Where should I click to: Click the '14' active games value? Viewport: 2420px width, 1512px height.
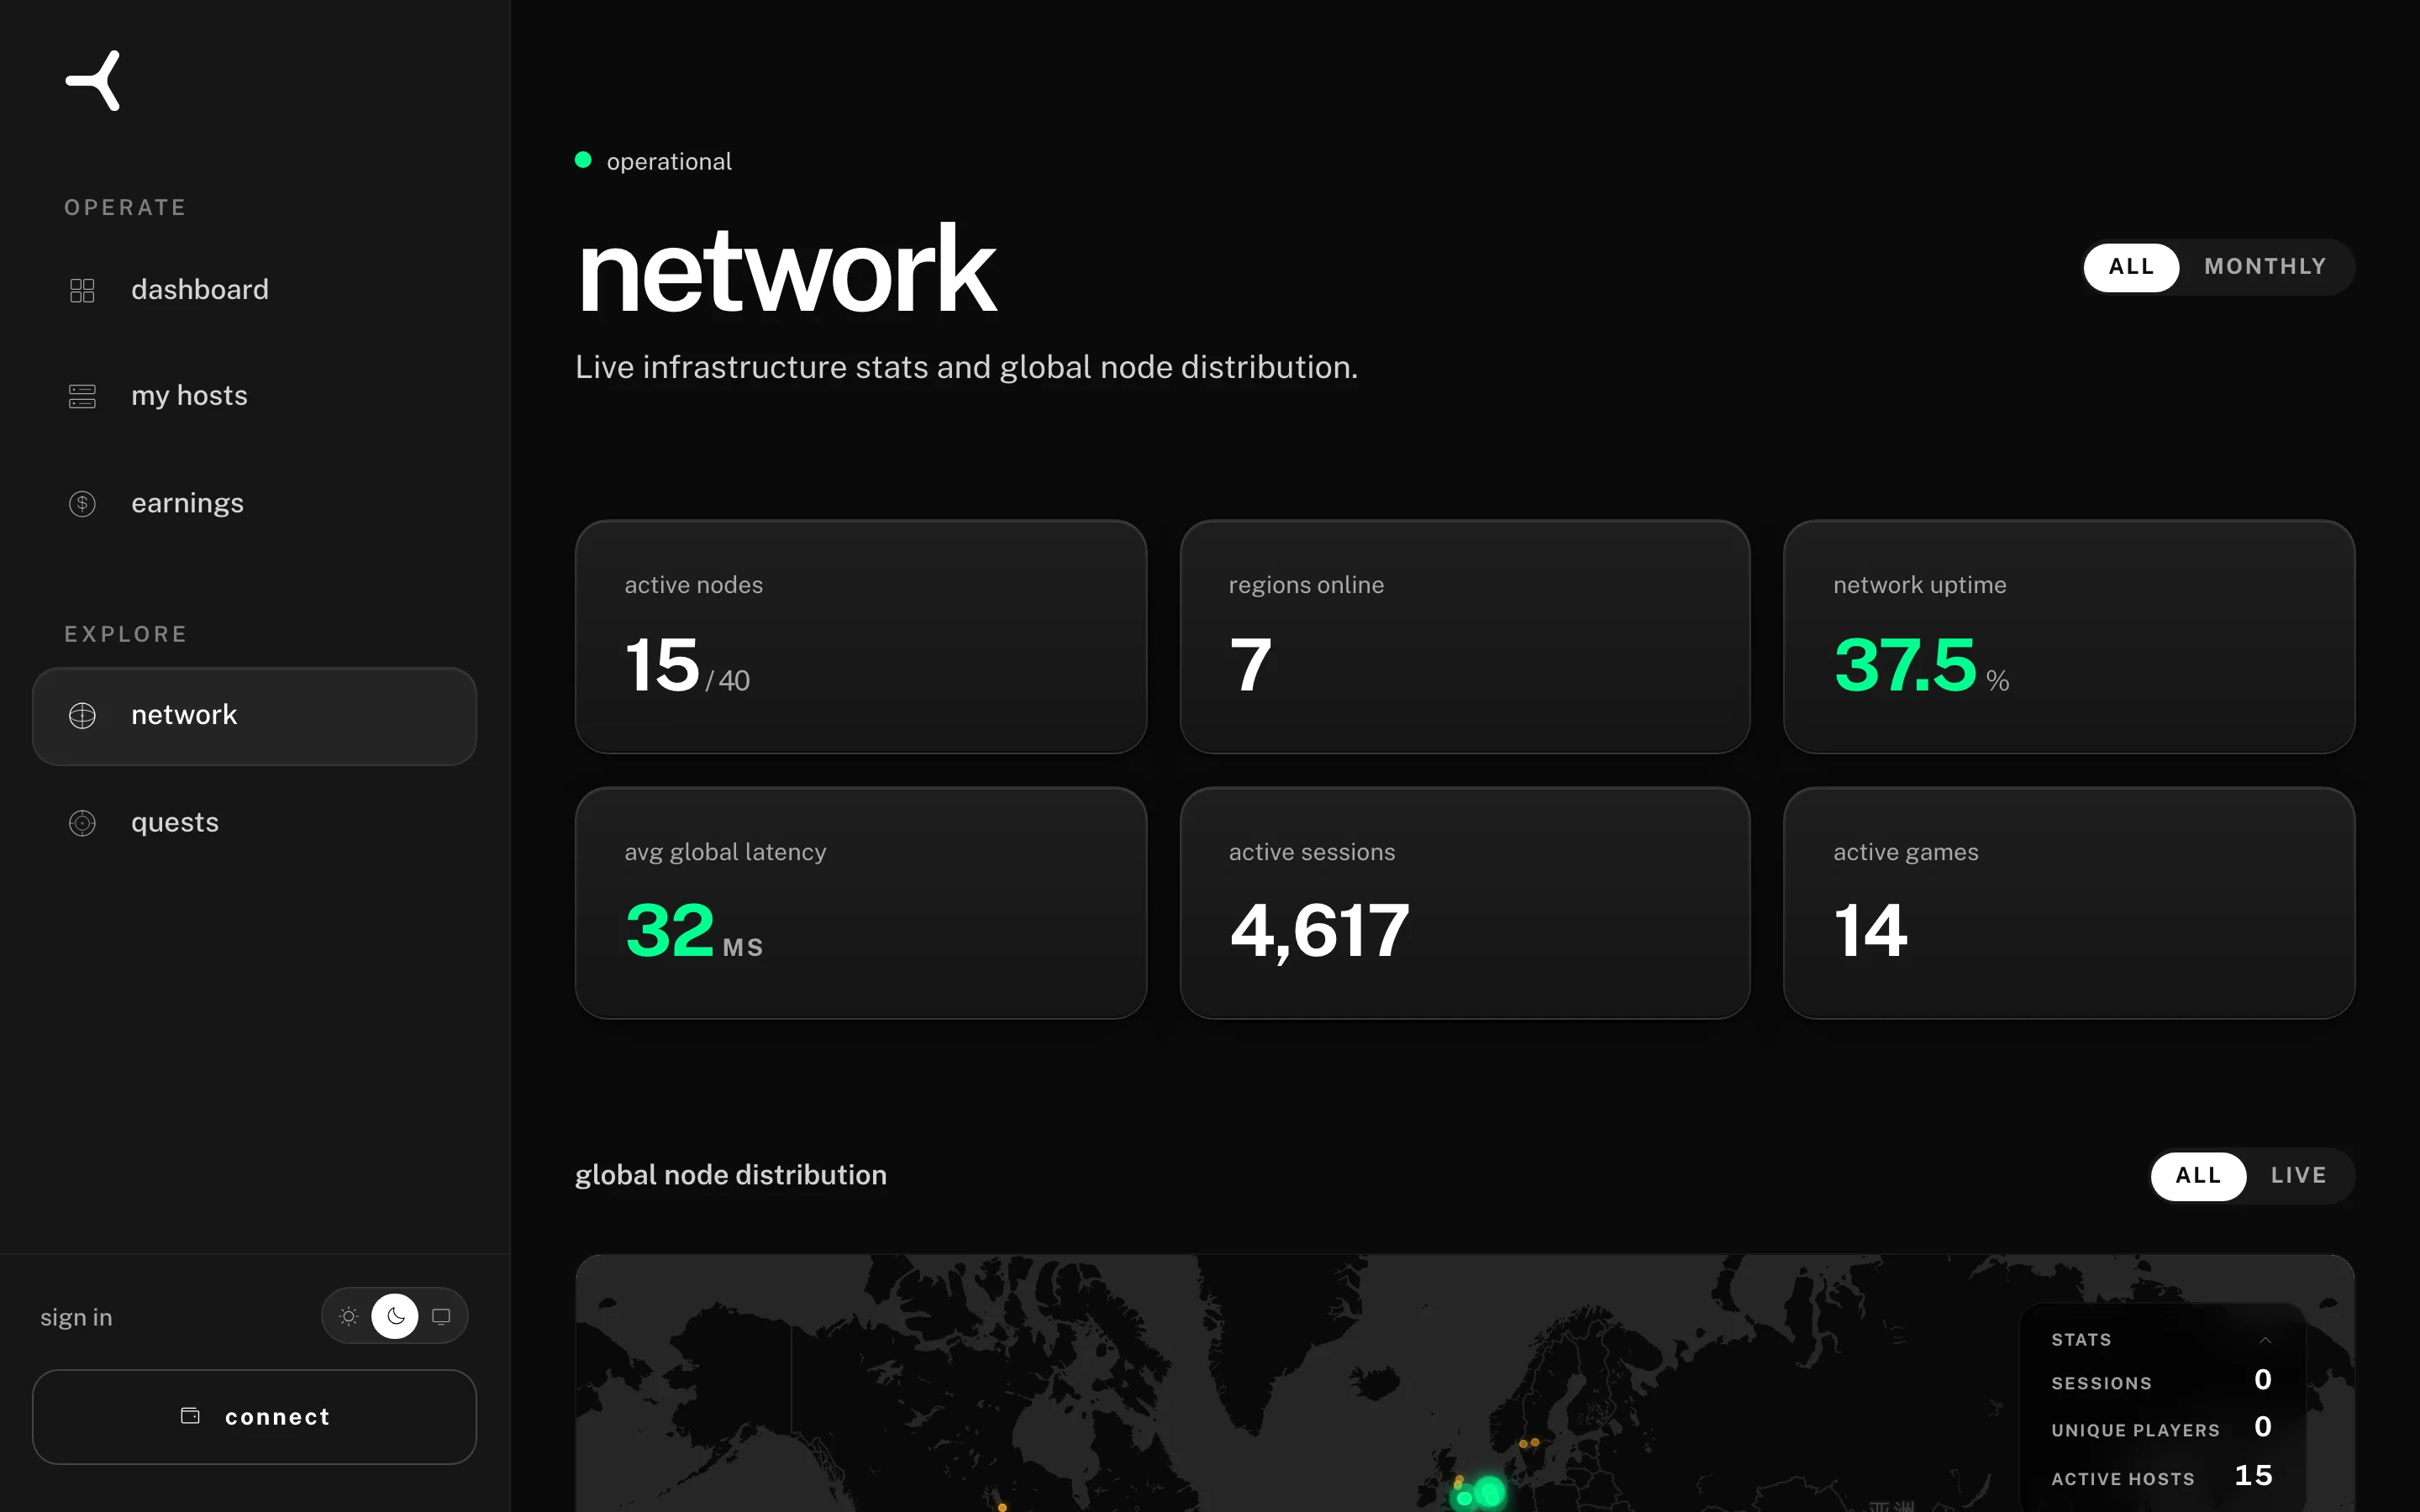coord(1870,931)
